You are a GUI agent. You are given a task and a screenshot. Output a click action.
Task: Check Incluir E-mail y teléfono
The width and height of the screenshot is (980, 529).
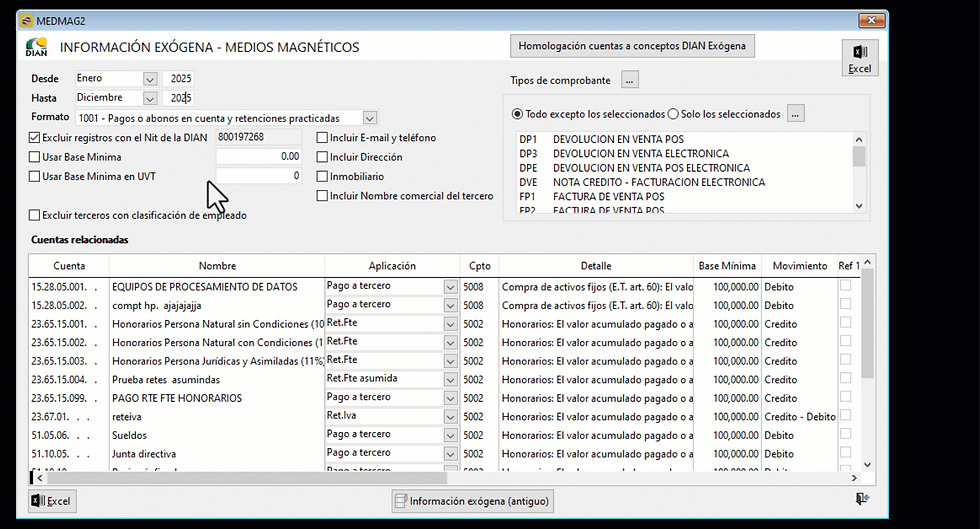pos(322,138)
